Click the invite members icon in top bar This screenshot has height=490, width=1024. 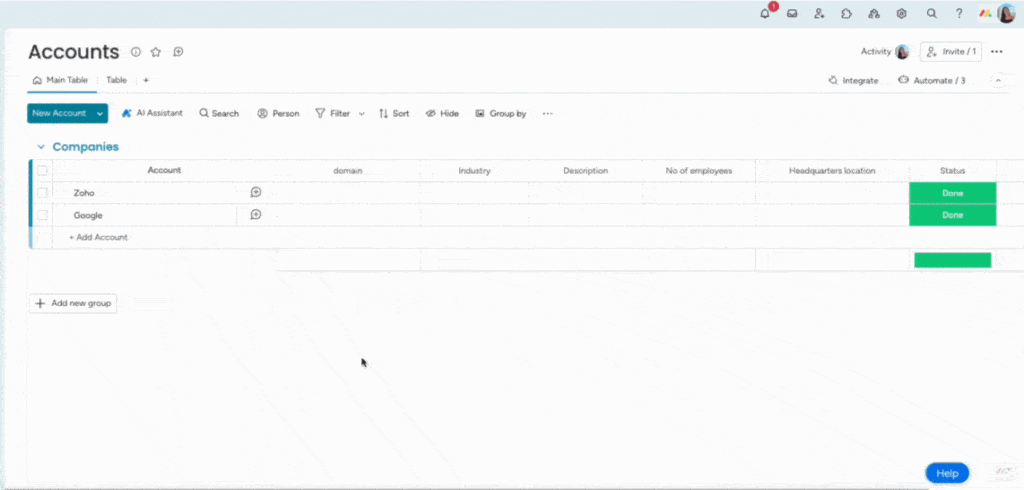819,13
